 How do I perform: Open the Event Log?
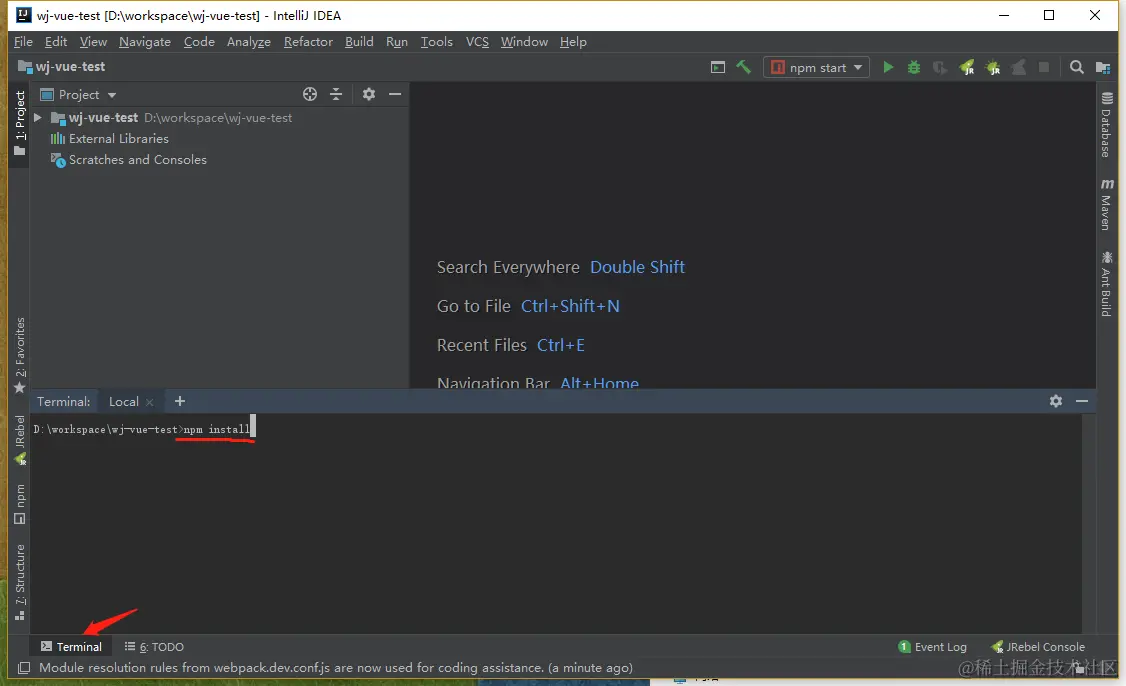[933, 646]
